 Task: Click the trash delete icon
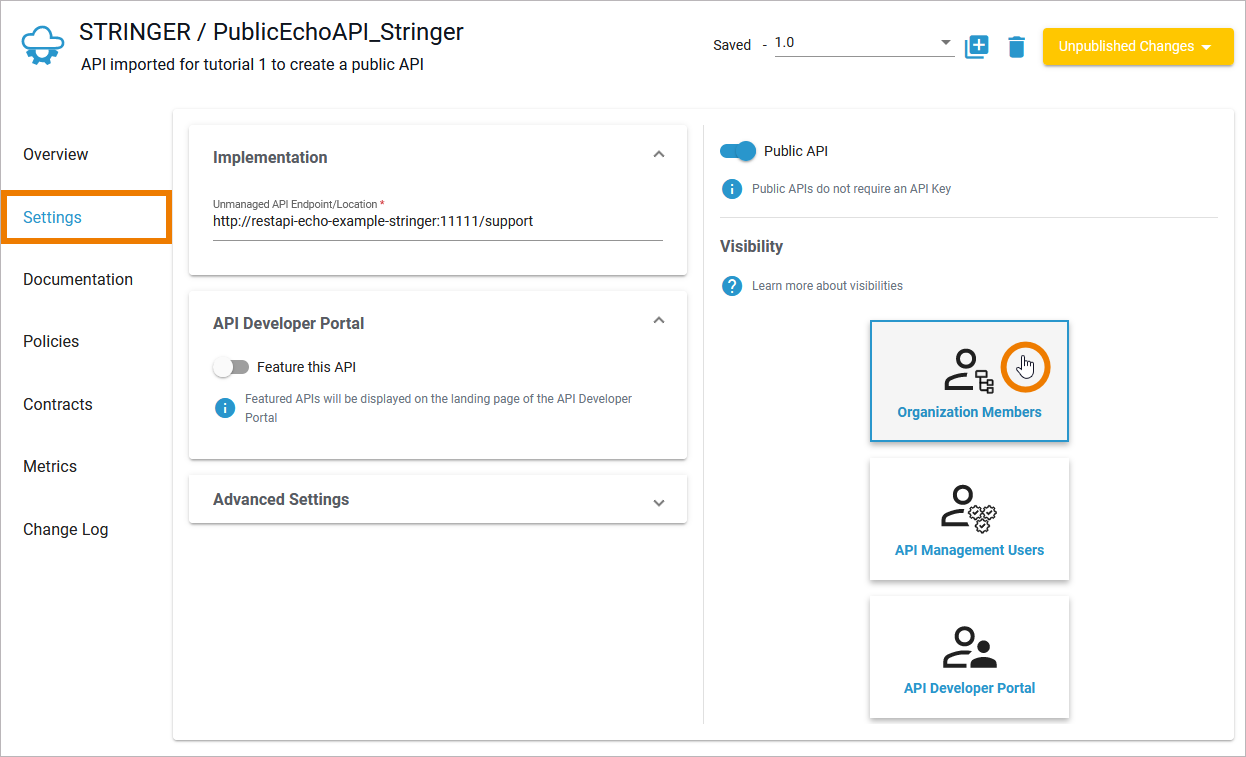click(x=1016, y=47)
